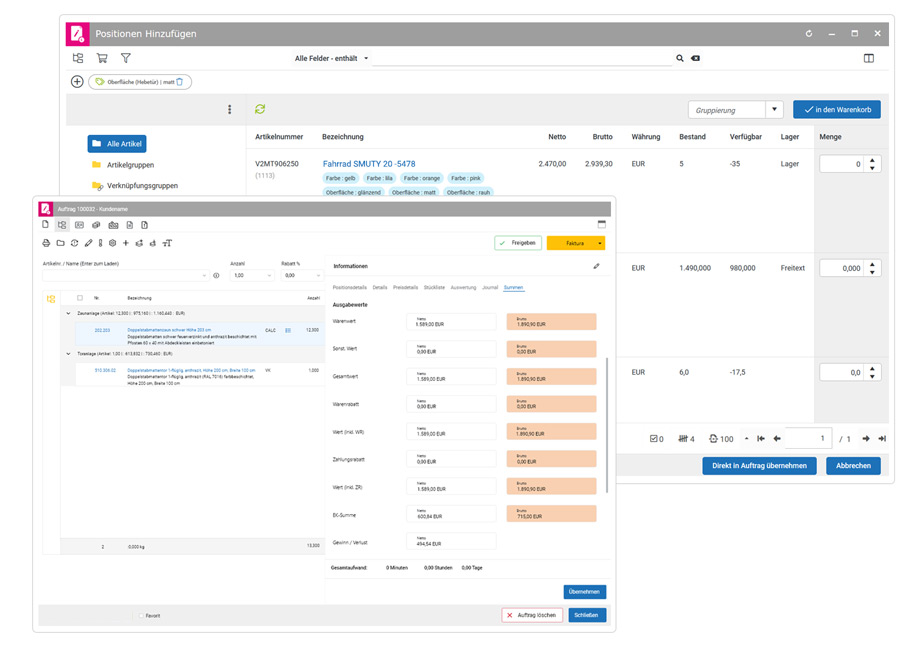900x653 pixels.
Task: Collapse the Zaunanlage group row
Action: point(69,313)
